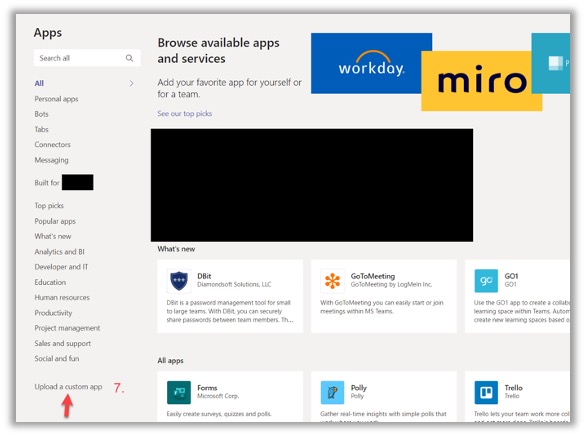Select Sales and support category
Image resolution: width=586 pixels, height=436 pixels.
[62, 343]
